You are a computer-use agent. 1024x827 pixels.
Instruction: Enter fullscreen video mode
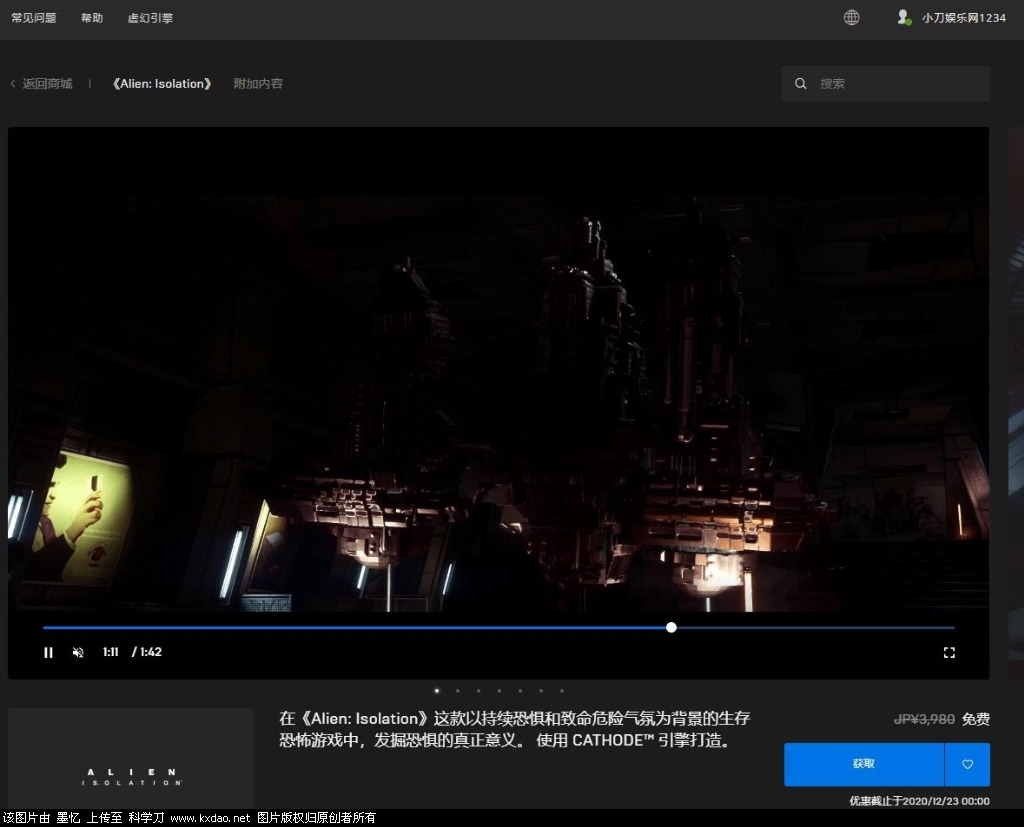point(949,653)
